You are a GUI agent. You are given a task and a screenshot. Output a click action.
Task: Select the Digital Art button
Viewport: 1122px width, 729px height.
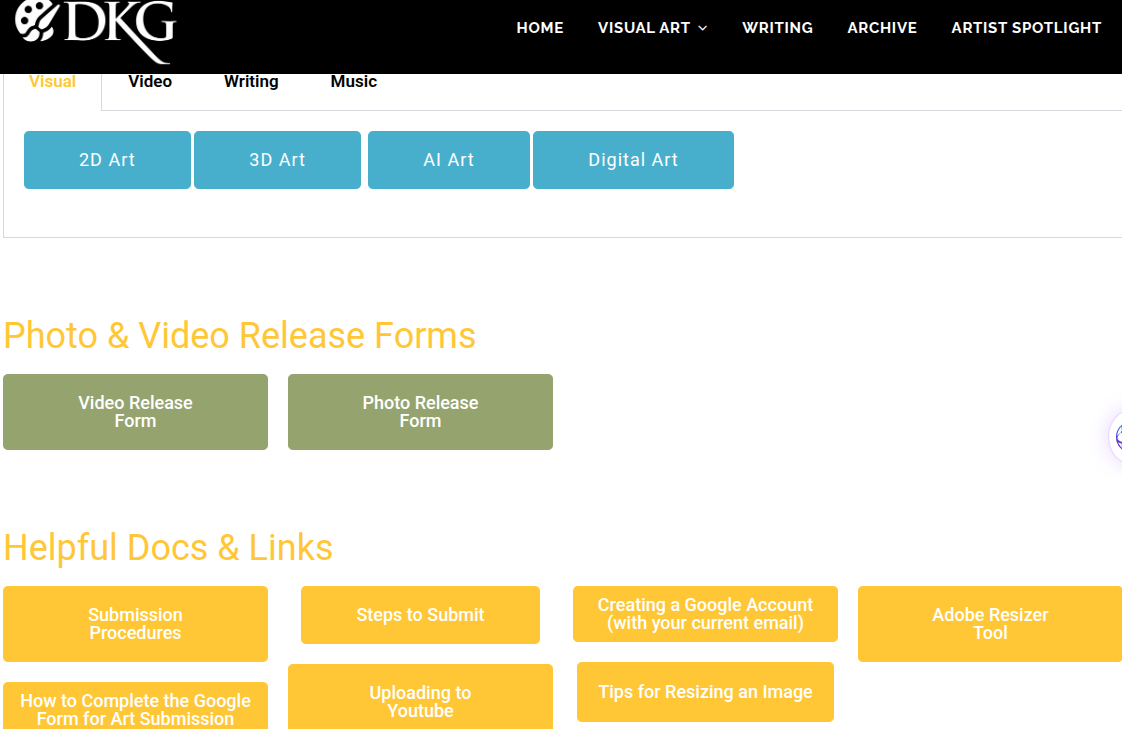[x=633, y=160]
